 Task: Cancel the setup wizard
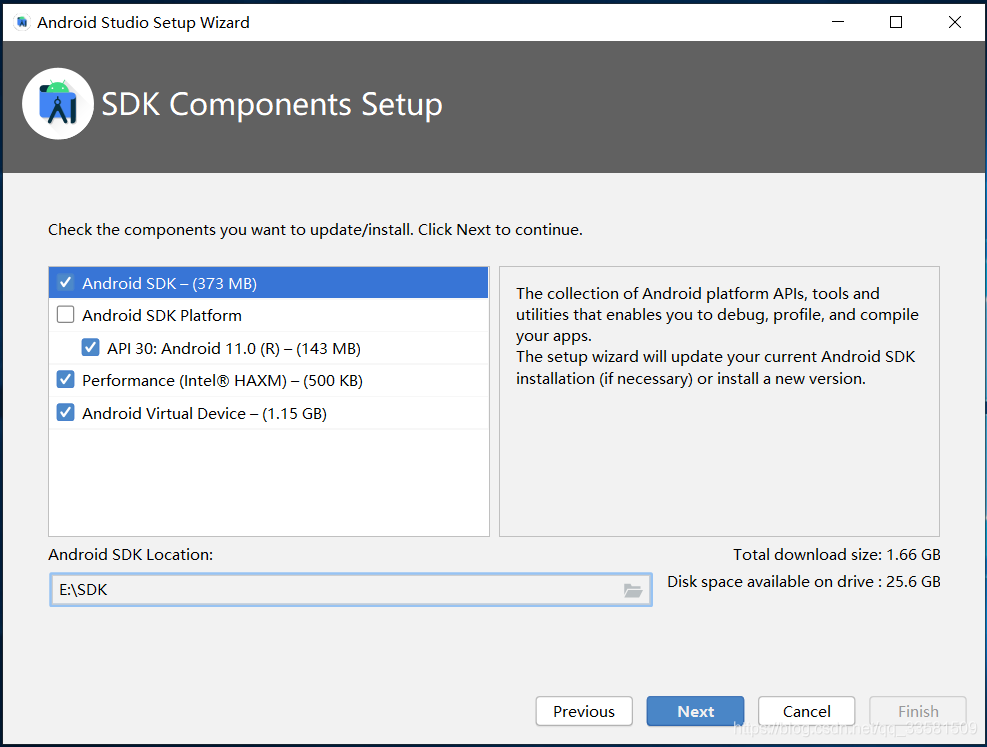coord(806,711)
